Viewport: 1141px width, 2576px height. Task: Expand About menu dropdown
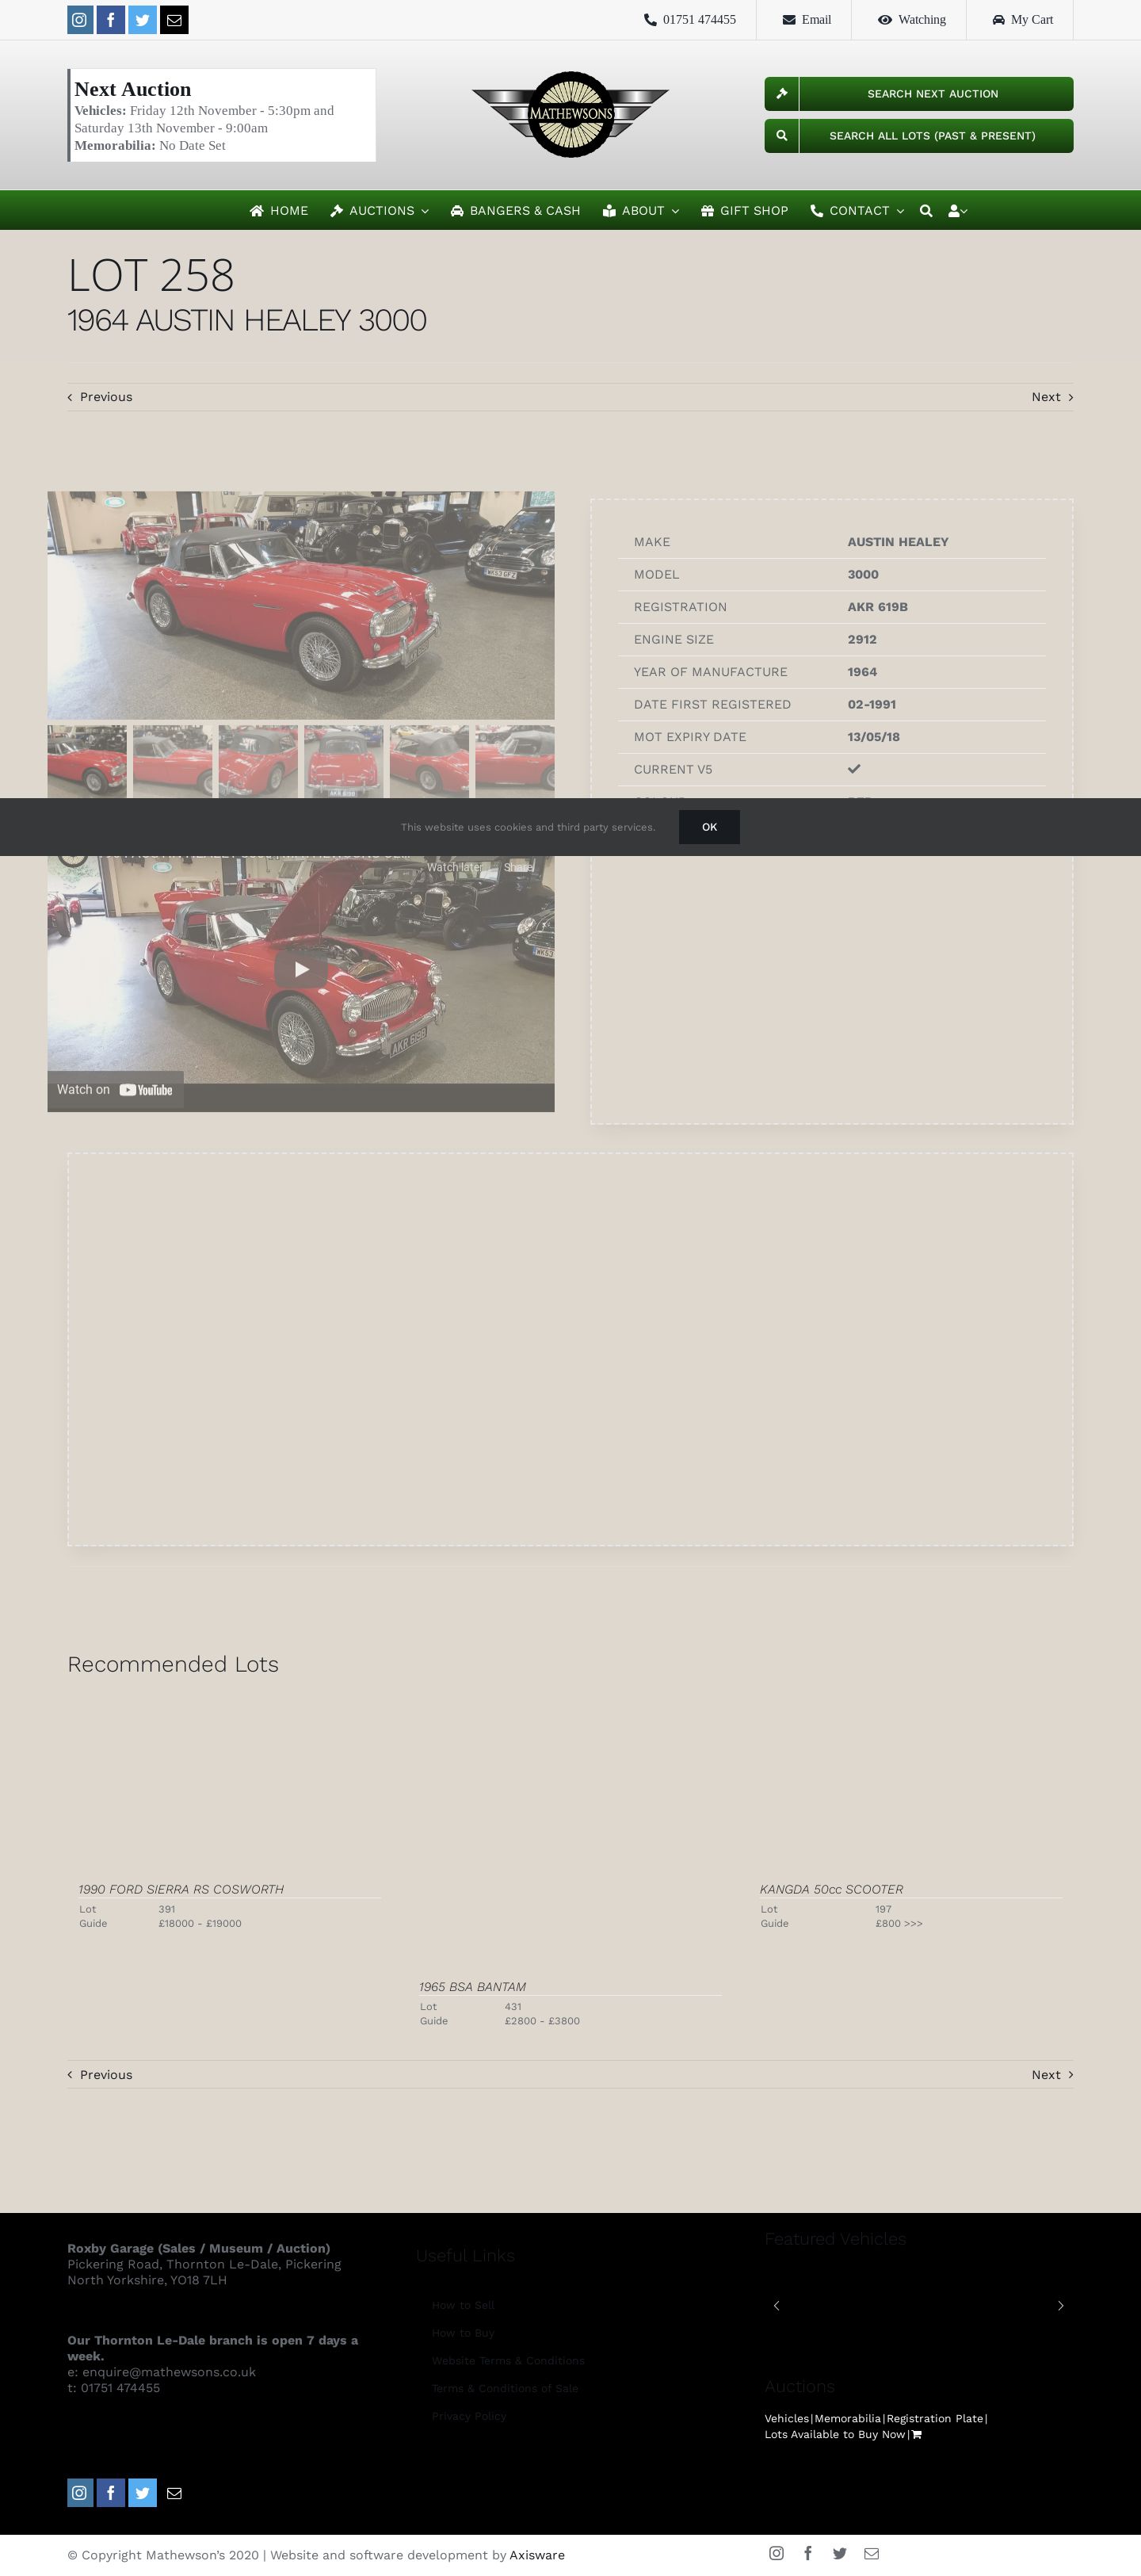(641, 211)
